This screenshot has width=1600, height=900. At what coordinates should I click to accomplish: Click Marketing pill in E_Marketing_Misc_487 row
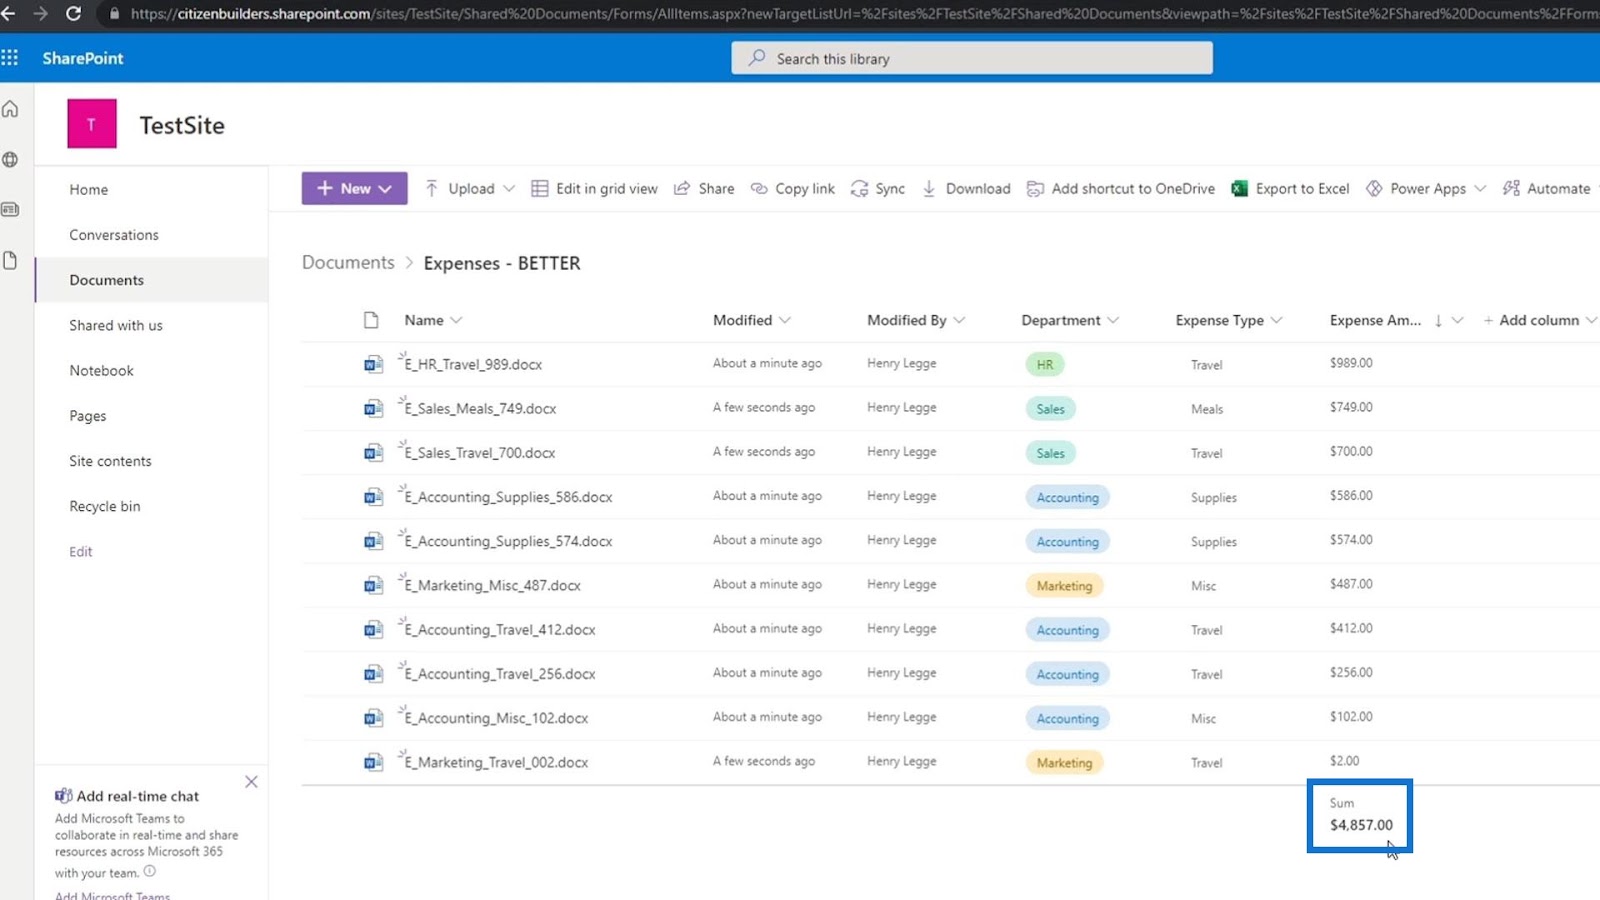[x=1064, y=586]
